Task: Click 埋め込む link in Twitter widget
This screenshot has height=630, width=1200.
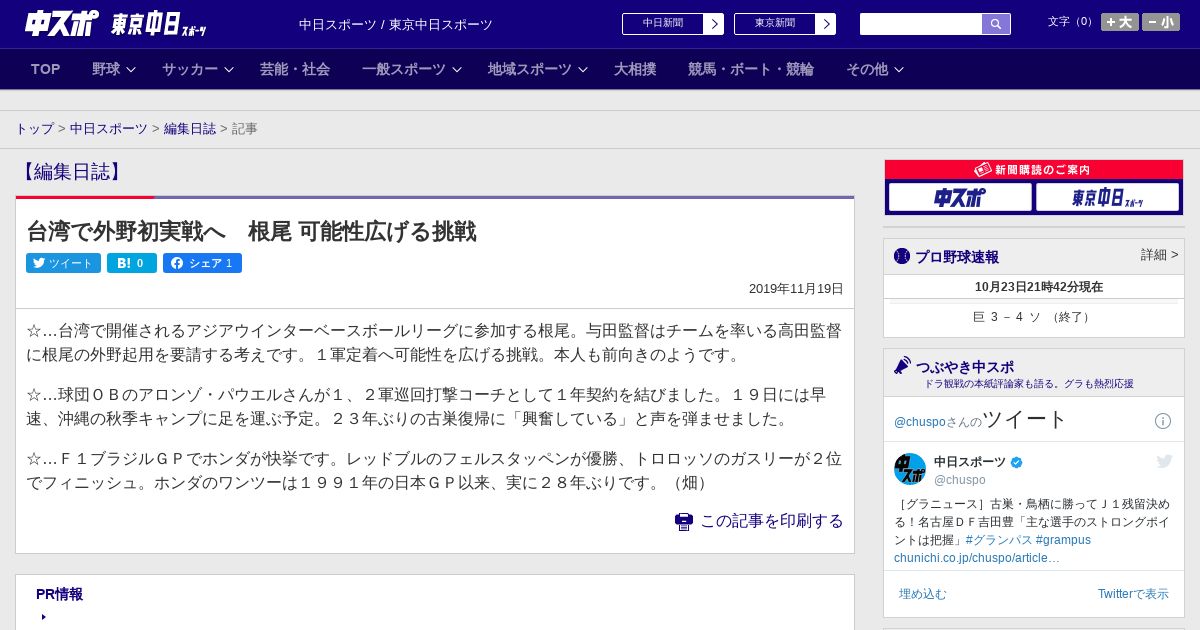Action: 922,594
